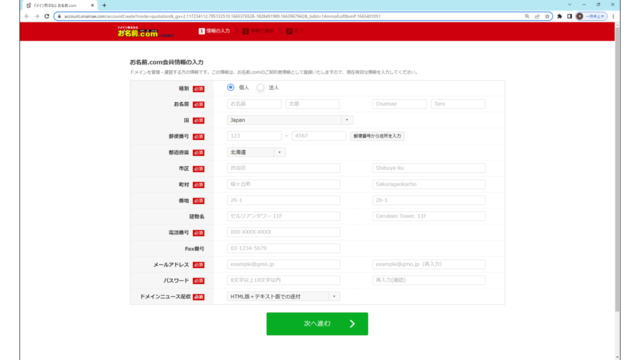Select the 法人 radio button
Screen dimensions: 640x360
[260, 87]
